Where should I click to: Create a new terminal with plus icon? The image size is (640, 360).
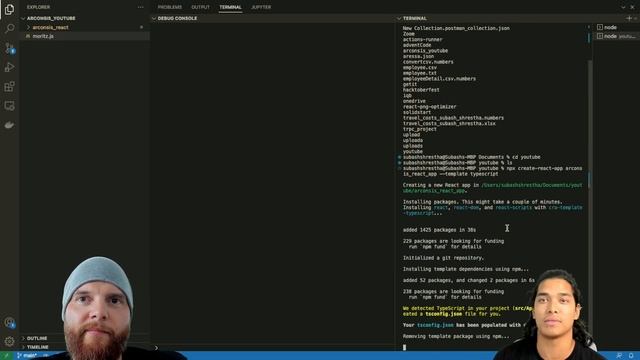(x=629, y=18)
